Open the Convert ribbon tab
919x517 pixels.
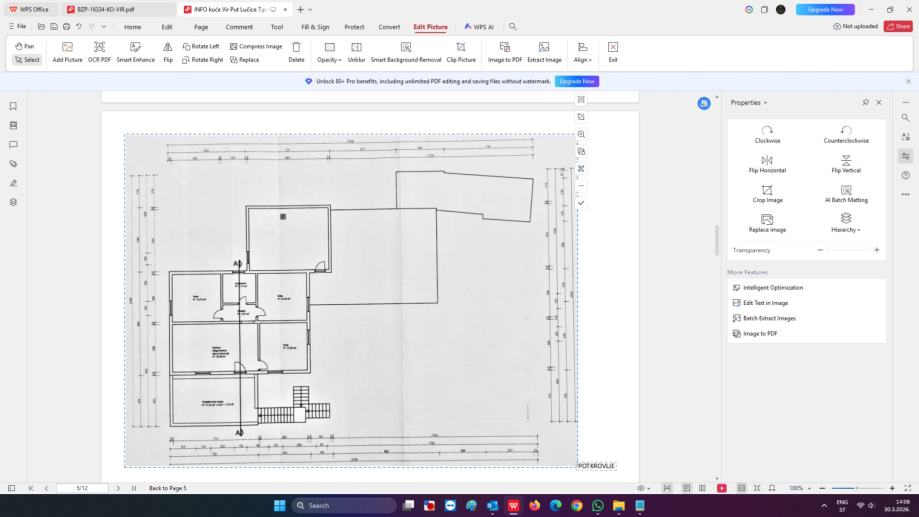click(x=389, y=27)
